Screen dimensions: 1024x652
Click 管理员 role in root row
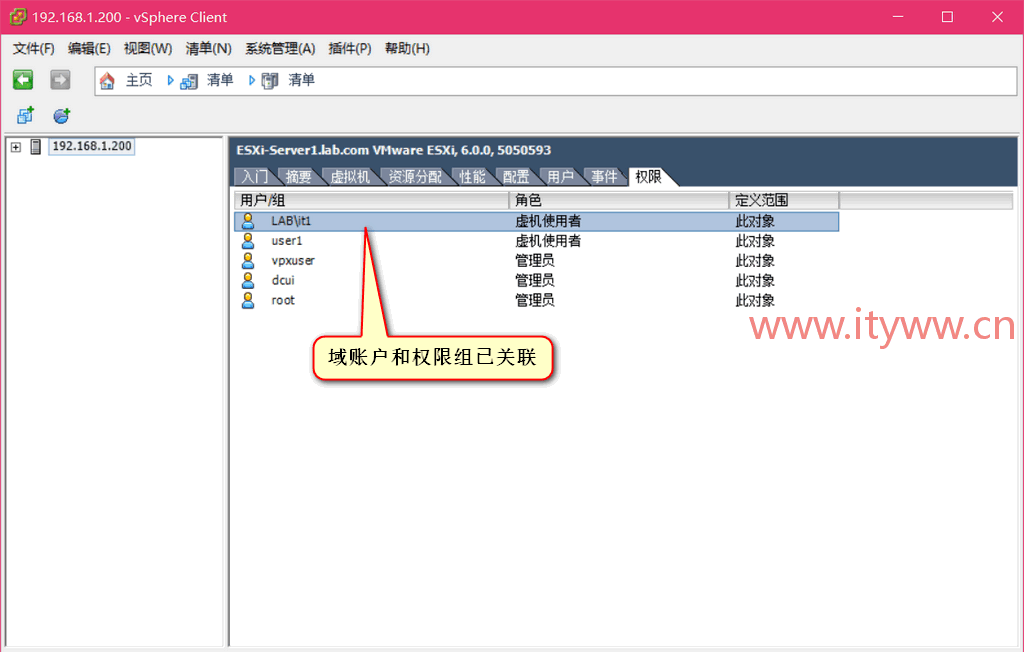click(535, 301)
